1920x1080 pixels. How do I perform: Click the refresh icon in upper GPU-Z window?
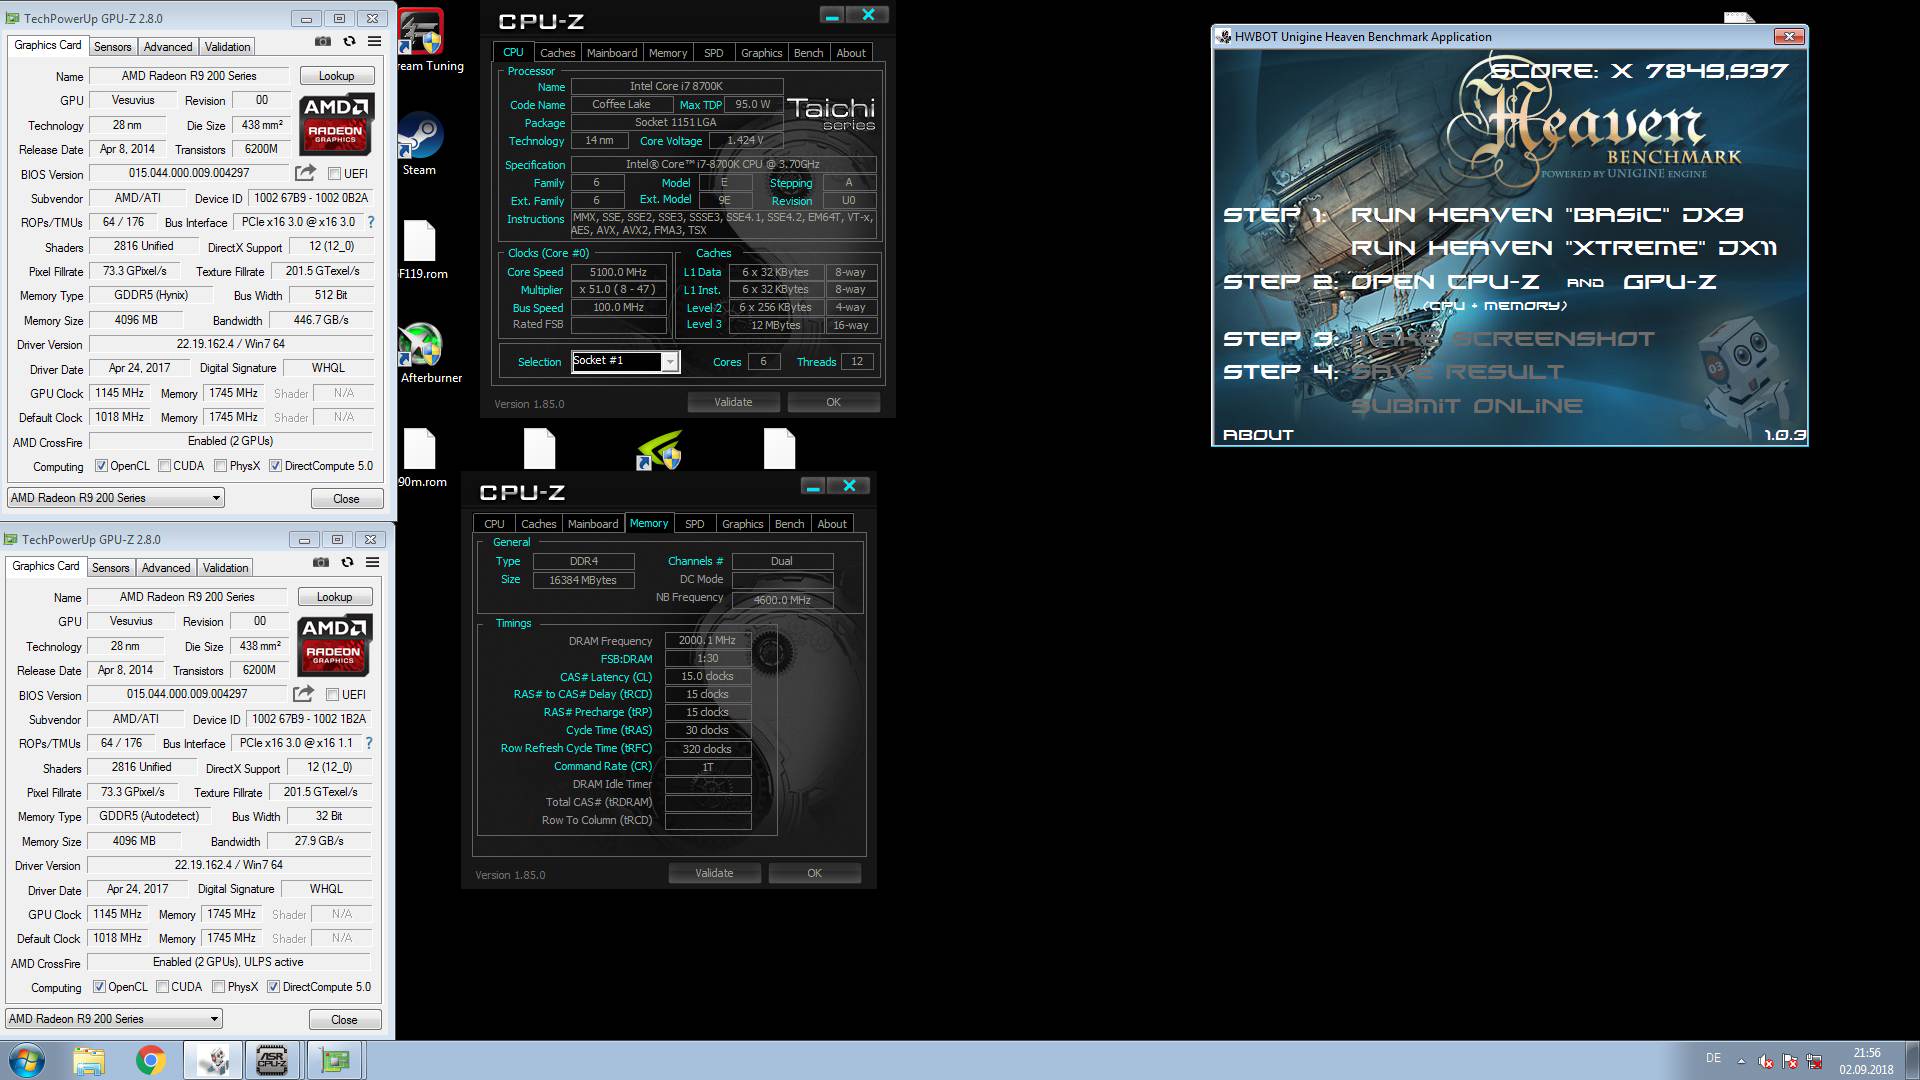pos(349,41)
